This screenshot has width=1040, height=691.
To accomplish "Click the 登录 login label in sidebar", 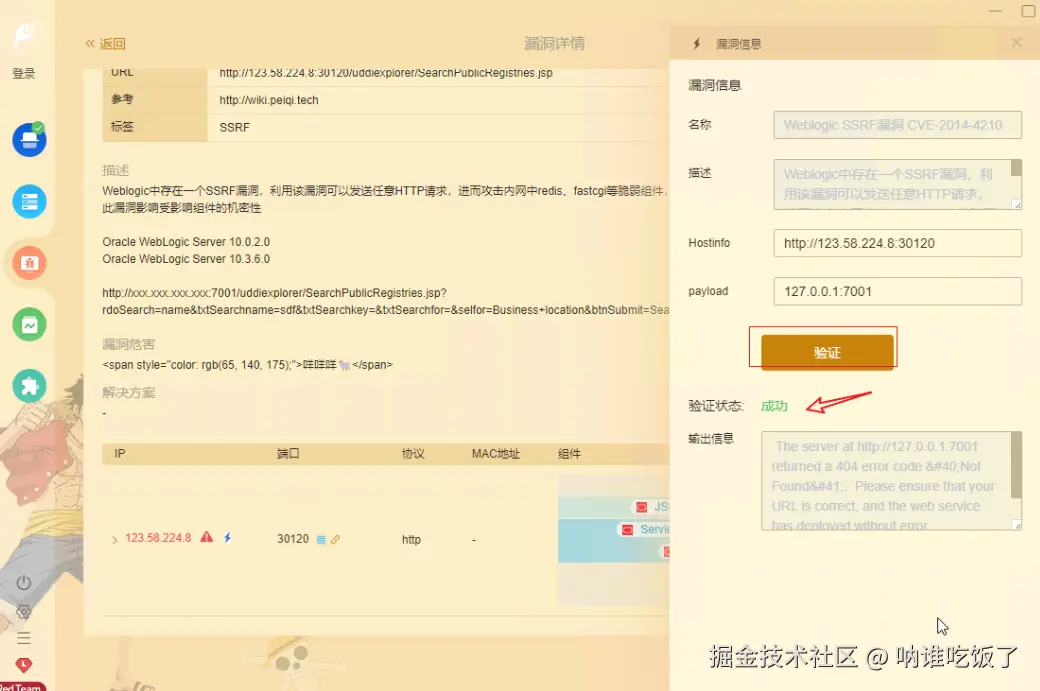I will [x=23, y=74].
